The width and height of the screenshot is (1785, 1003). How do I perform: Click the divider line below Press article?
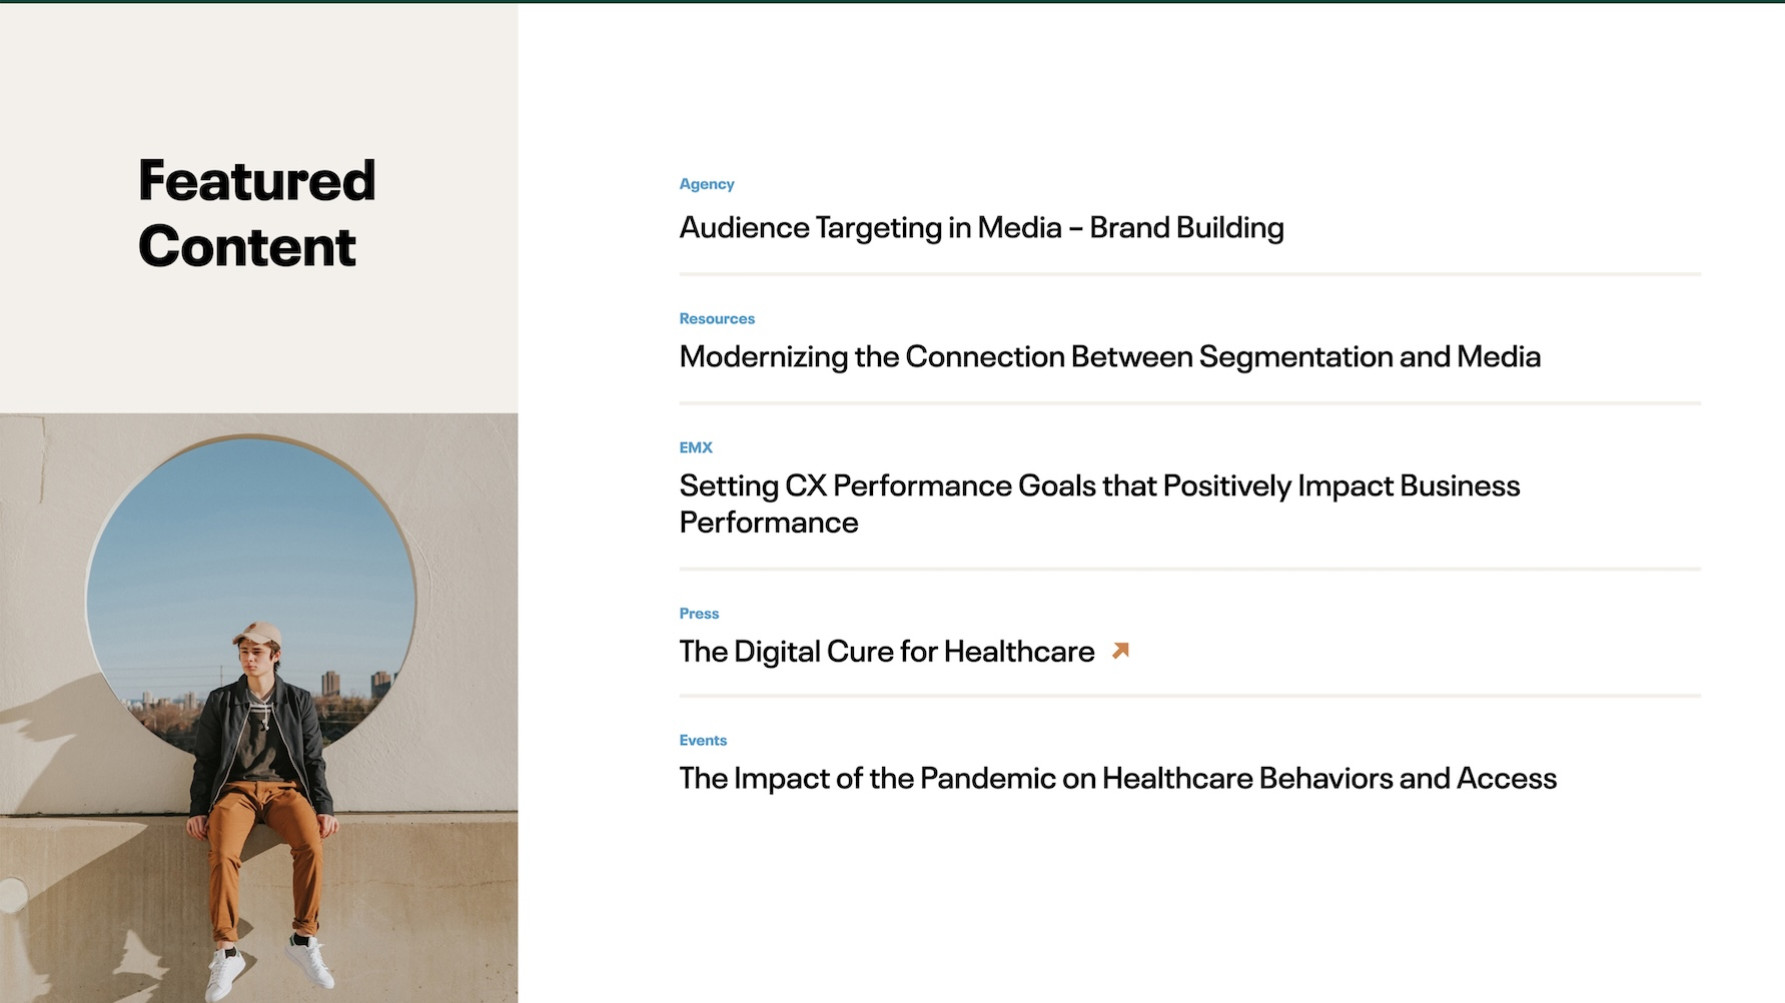(x=1189, y=695)
